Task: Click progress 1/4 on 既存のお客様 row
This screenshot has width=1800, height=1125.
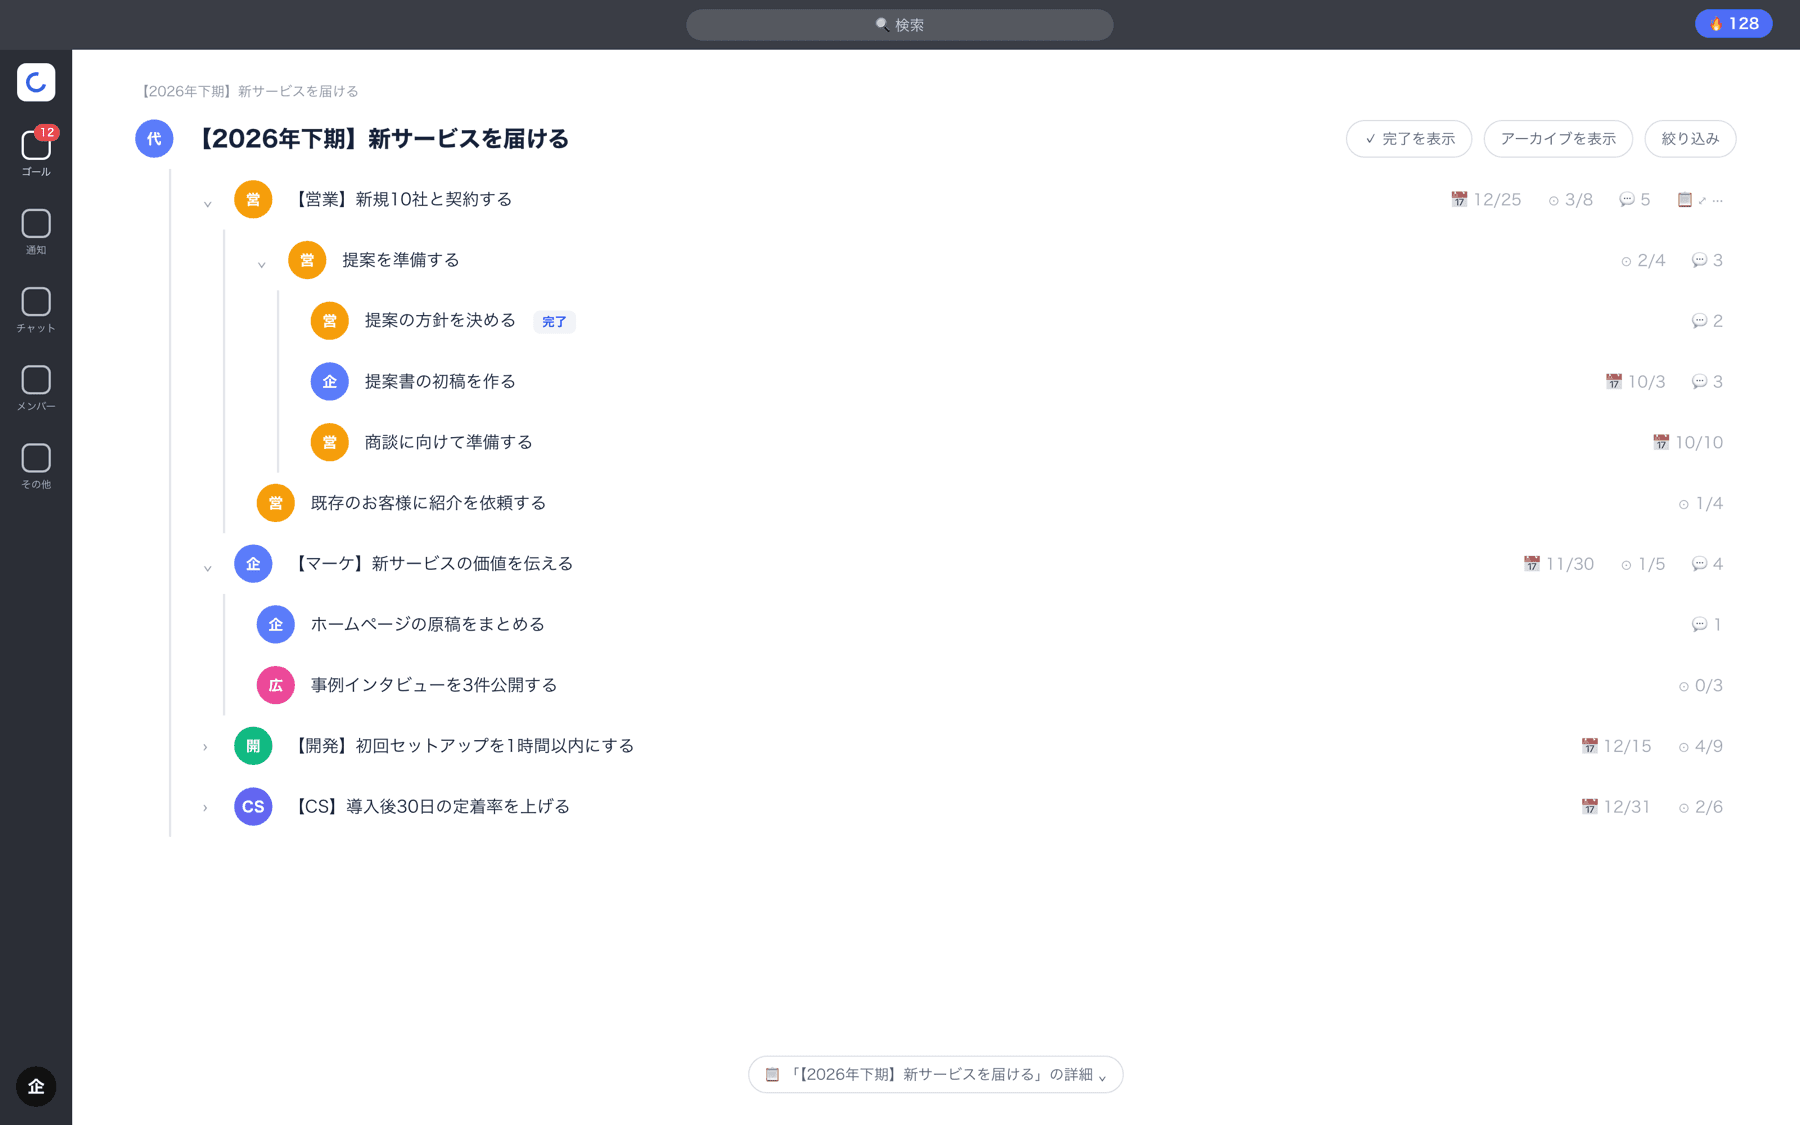Action: [1700, 504]
